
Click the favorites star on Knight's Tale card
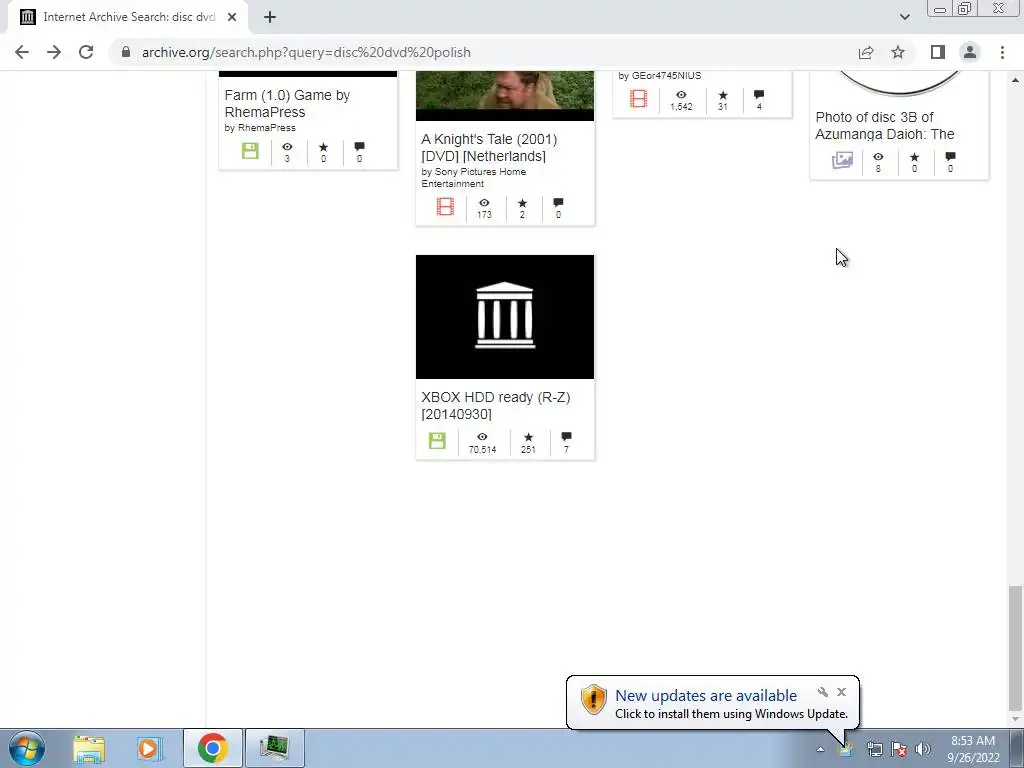click(x=522, y=203)
